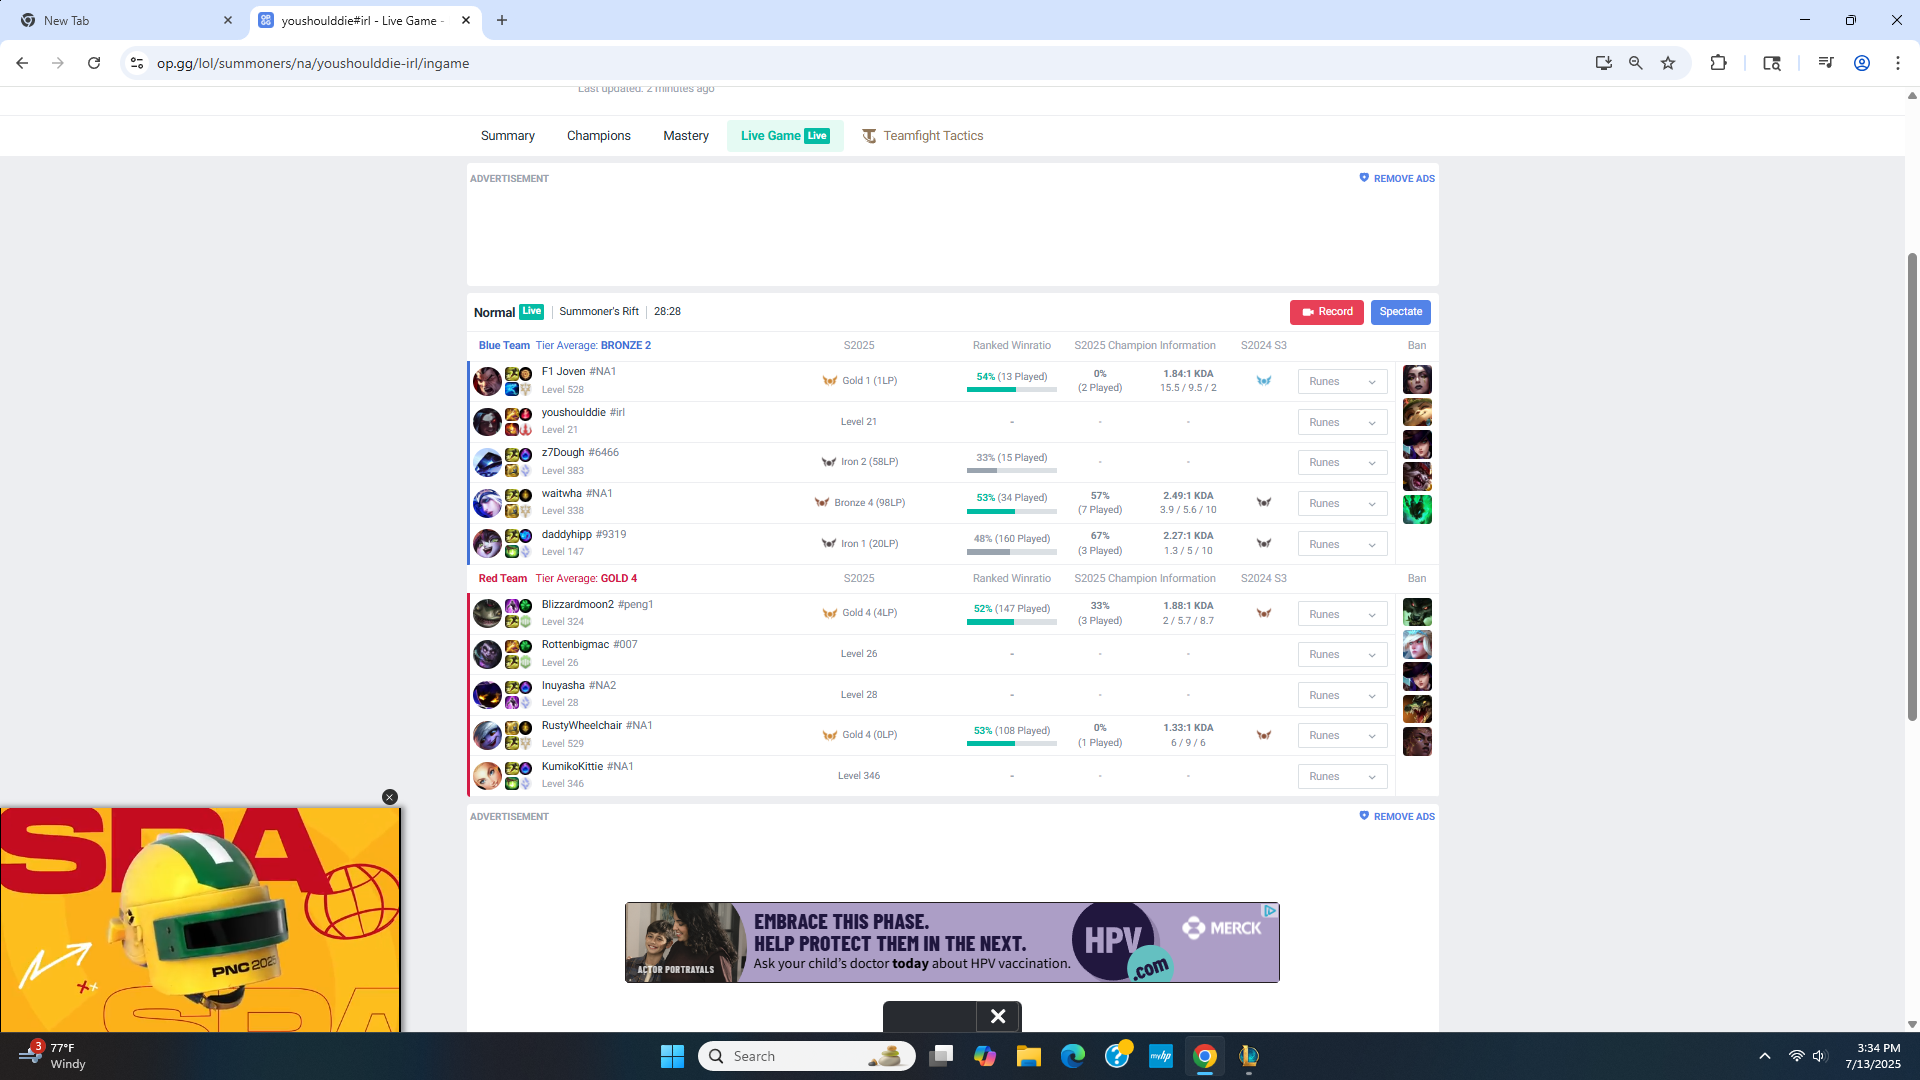Click waitwha's S2024 S3 tier emblem
Viewport: 1920px width, 1080px height.
1264,503
